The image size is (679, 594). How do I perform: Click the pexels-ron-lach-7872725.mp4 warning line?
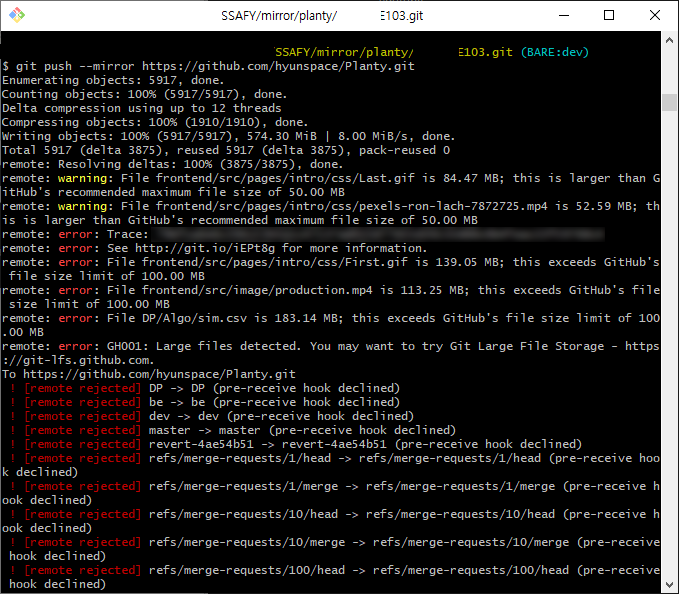tap(331, 213)
